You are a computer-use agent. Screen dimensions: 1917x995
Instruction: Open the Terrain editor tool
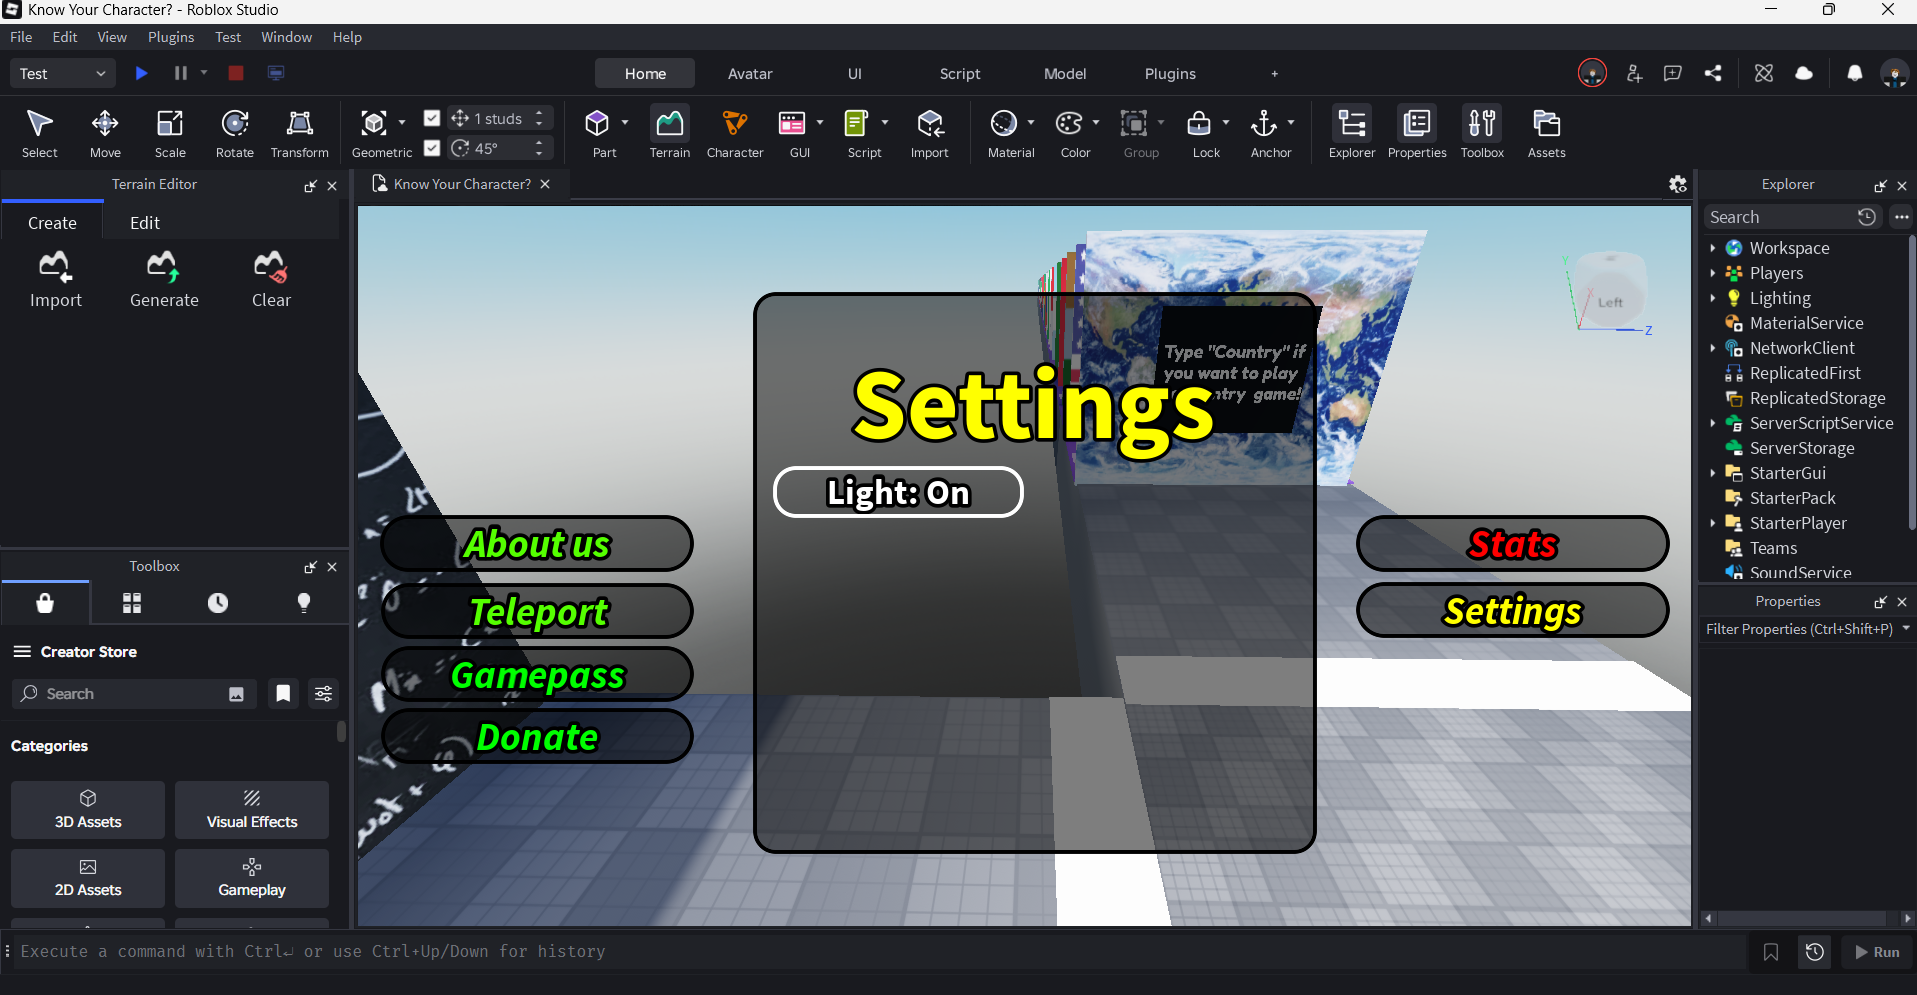[x=670, y=133]
